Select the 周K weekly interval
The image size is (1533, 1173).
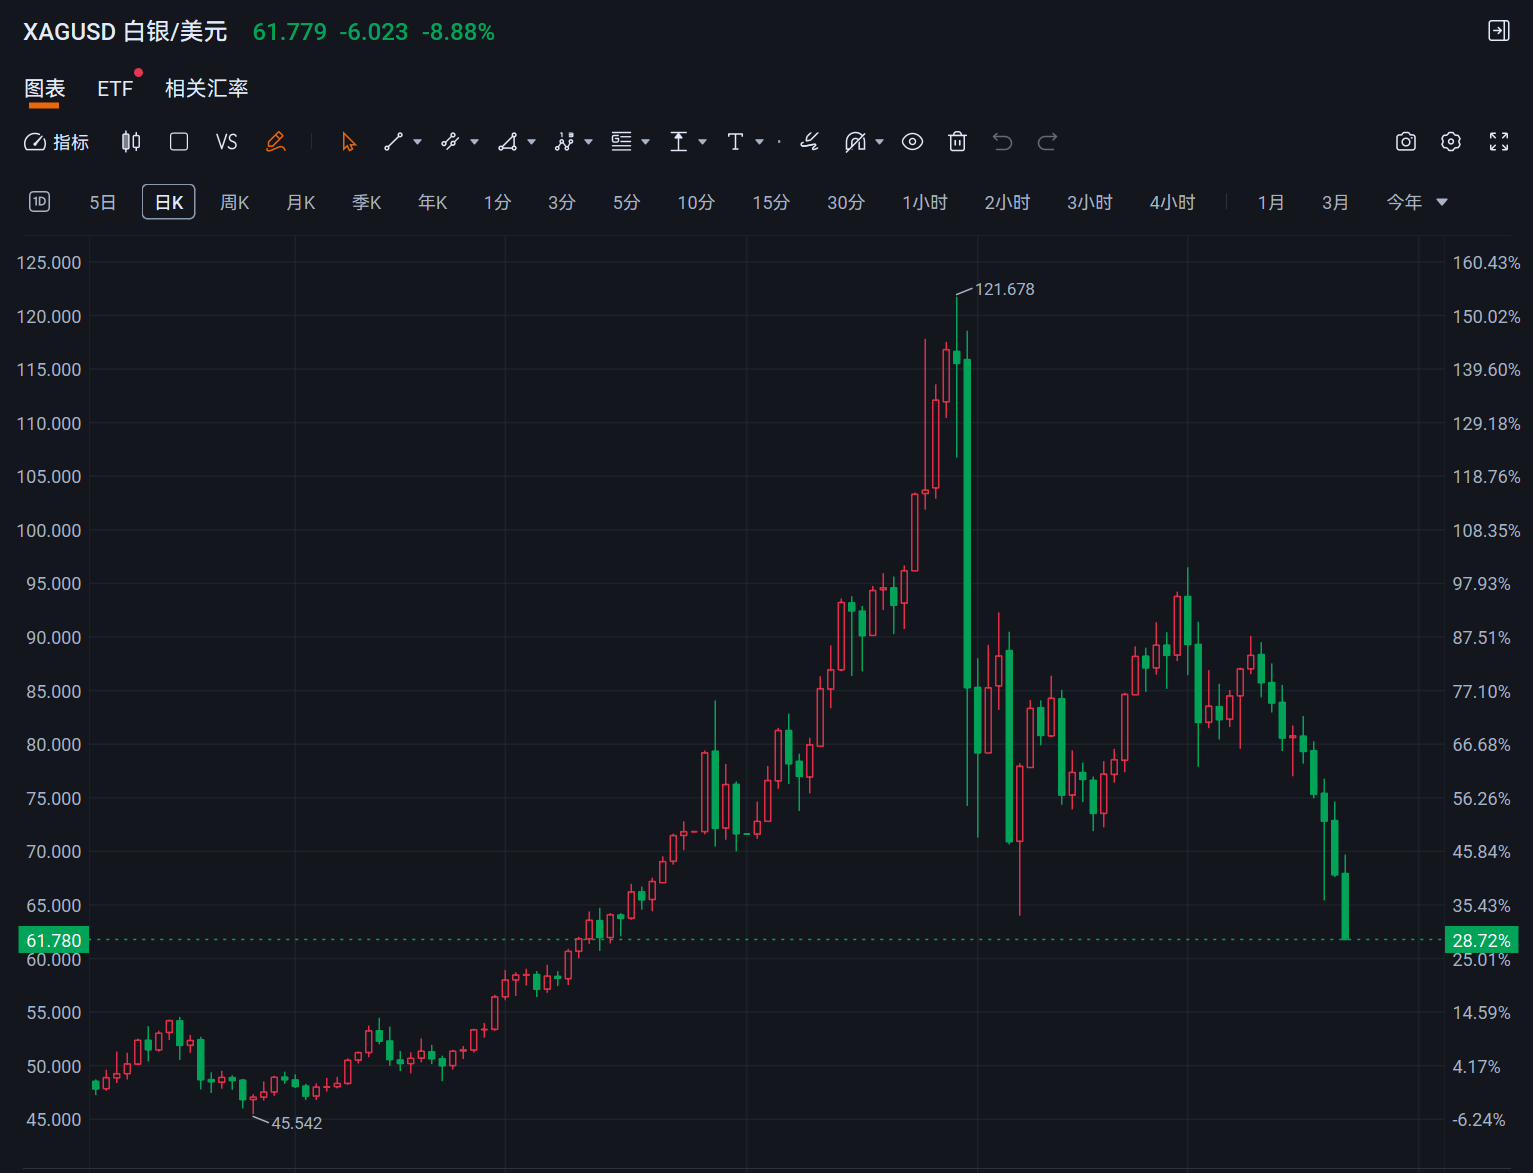(234, 203)
